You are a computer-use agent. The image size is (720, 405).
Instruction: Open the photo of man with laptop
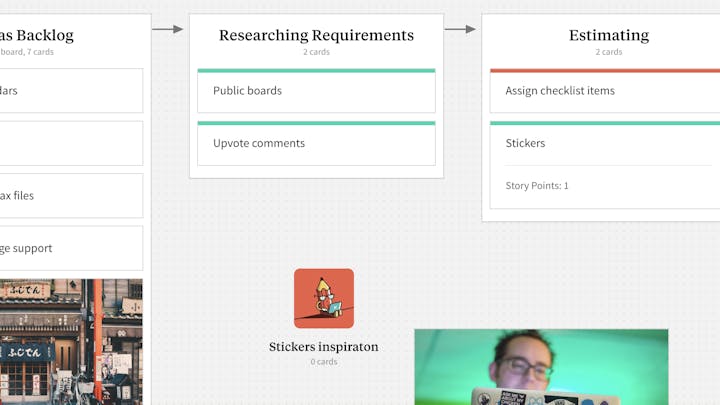pos(541,367)
